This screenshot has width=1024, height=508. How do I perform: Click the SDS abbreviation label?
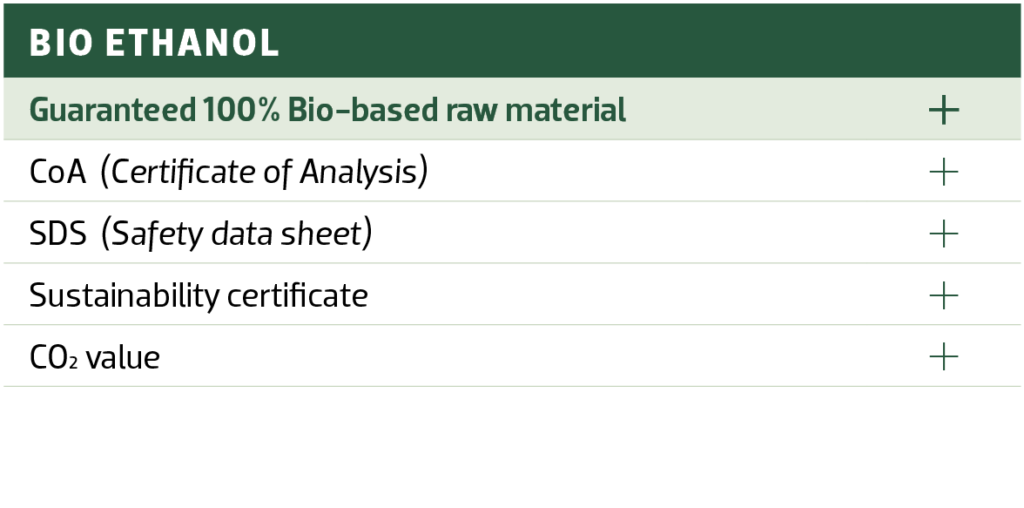(x=58, y=234)
